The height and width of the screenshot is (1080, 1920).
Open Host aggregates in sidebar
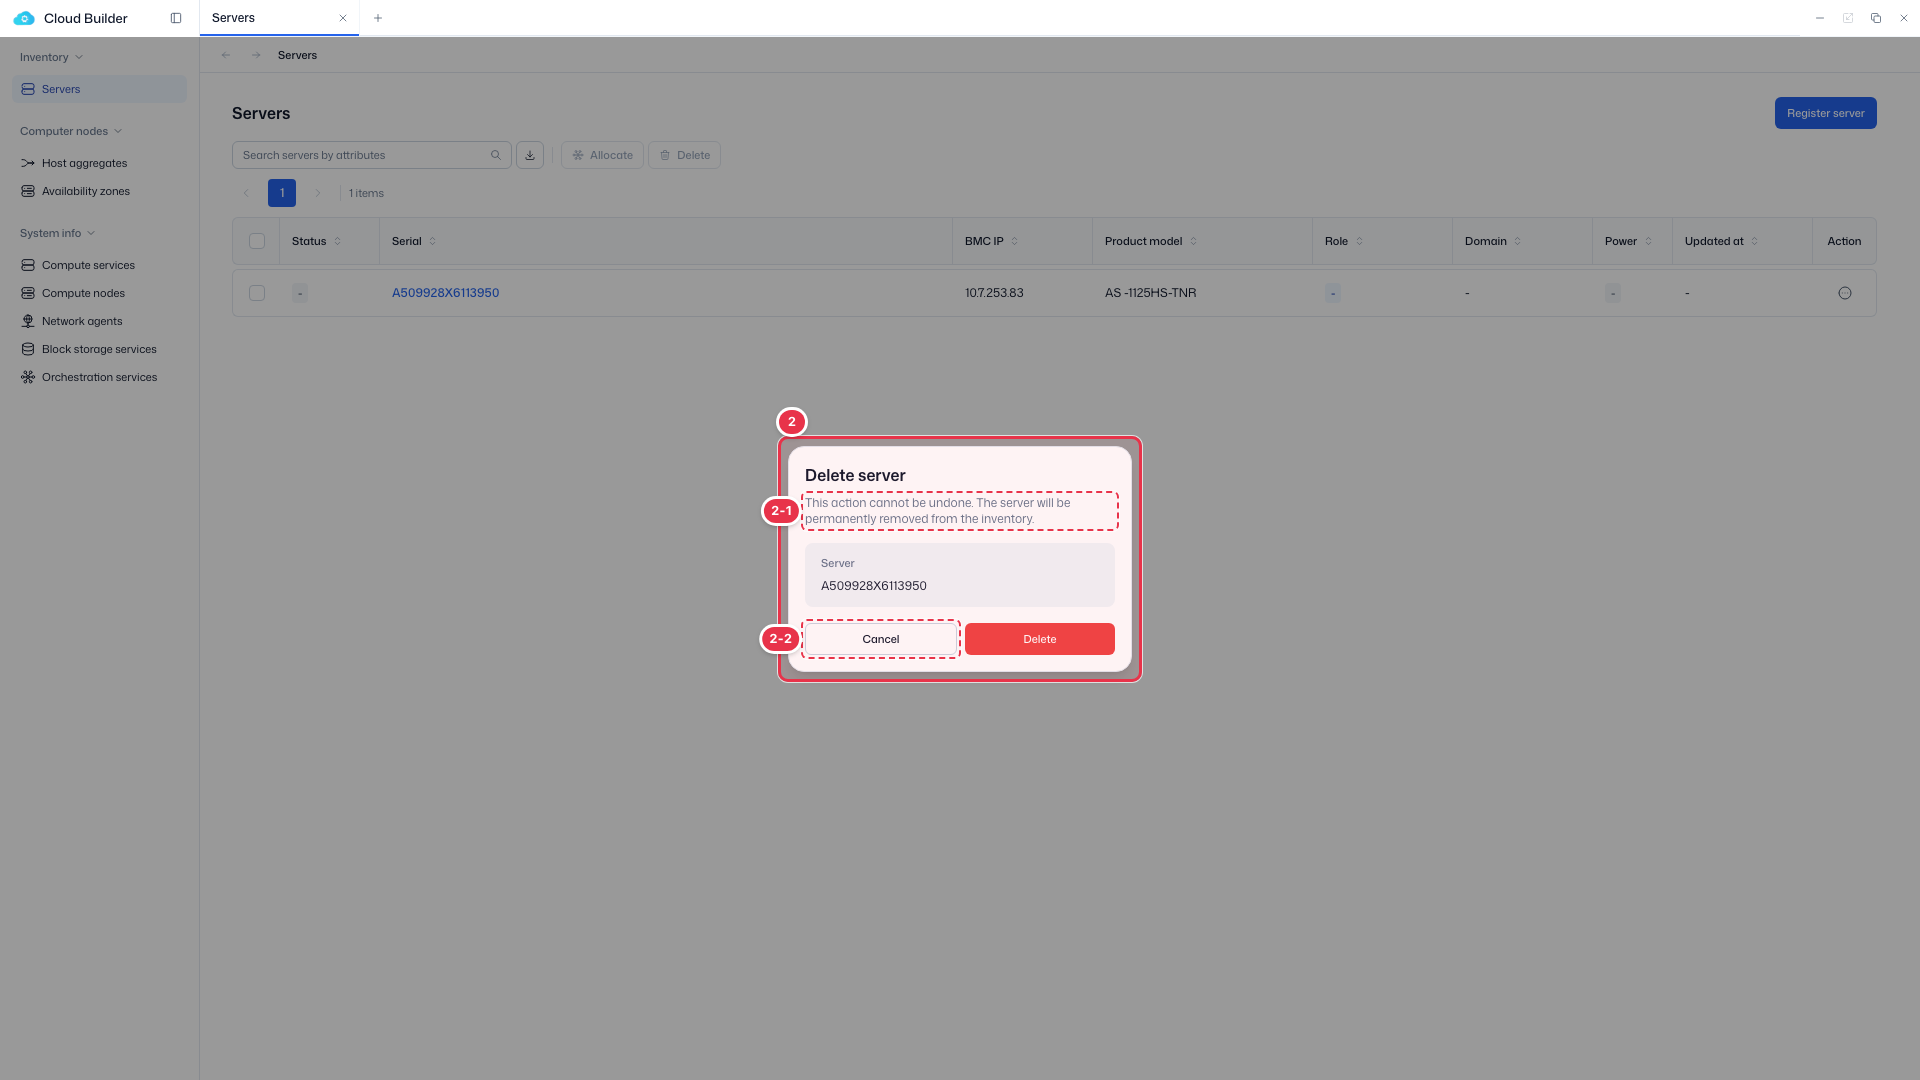tap(84, 163)
